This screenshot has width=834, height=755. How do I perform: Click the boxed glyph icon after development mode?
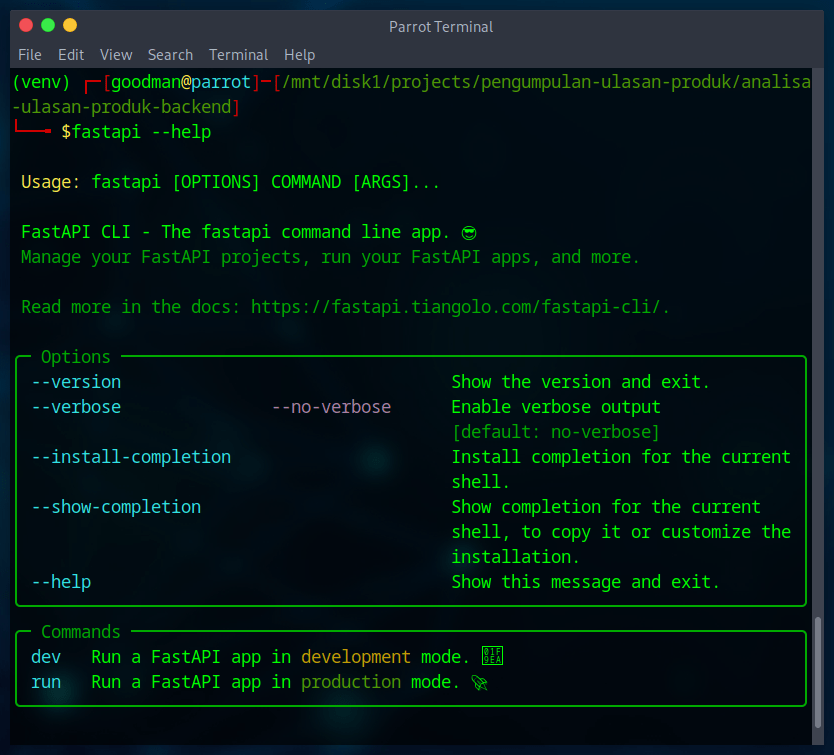(x=491, y=657)
